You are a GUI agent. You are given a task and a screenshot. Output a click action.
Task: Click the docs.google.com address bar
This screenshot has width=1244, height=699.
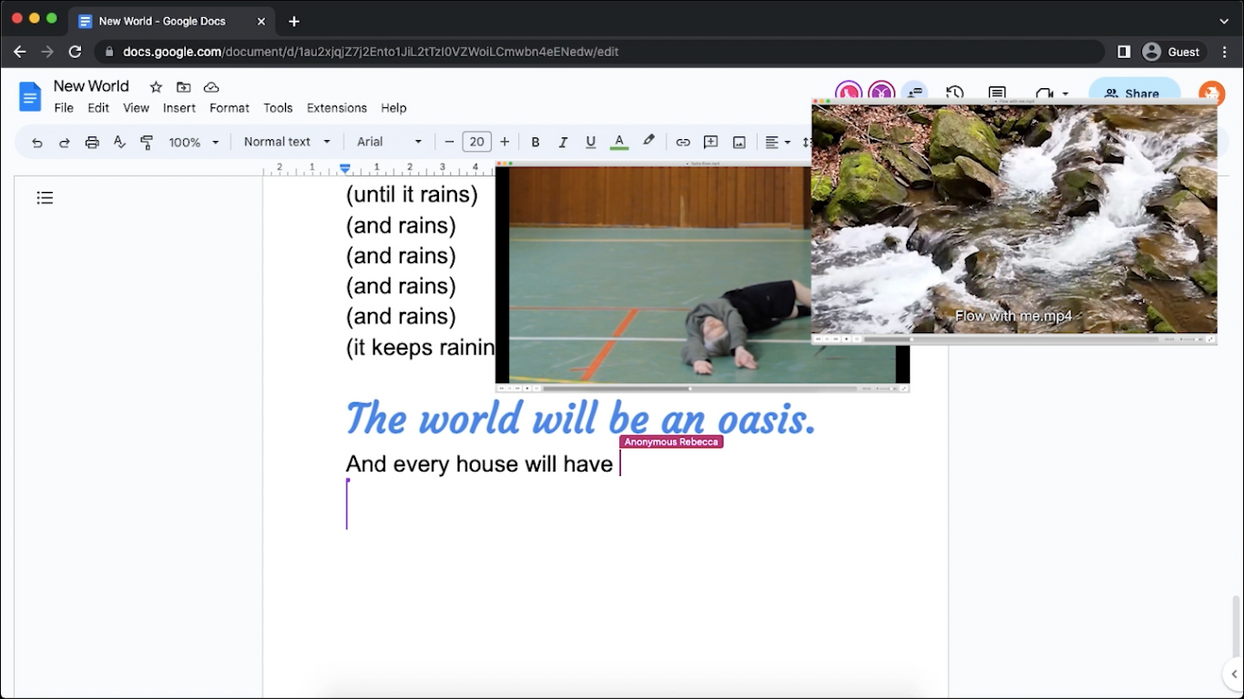point(600,51)
